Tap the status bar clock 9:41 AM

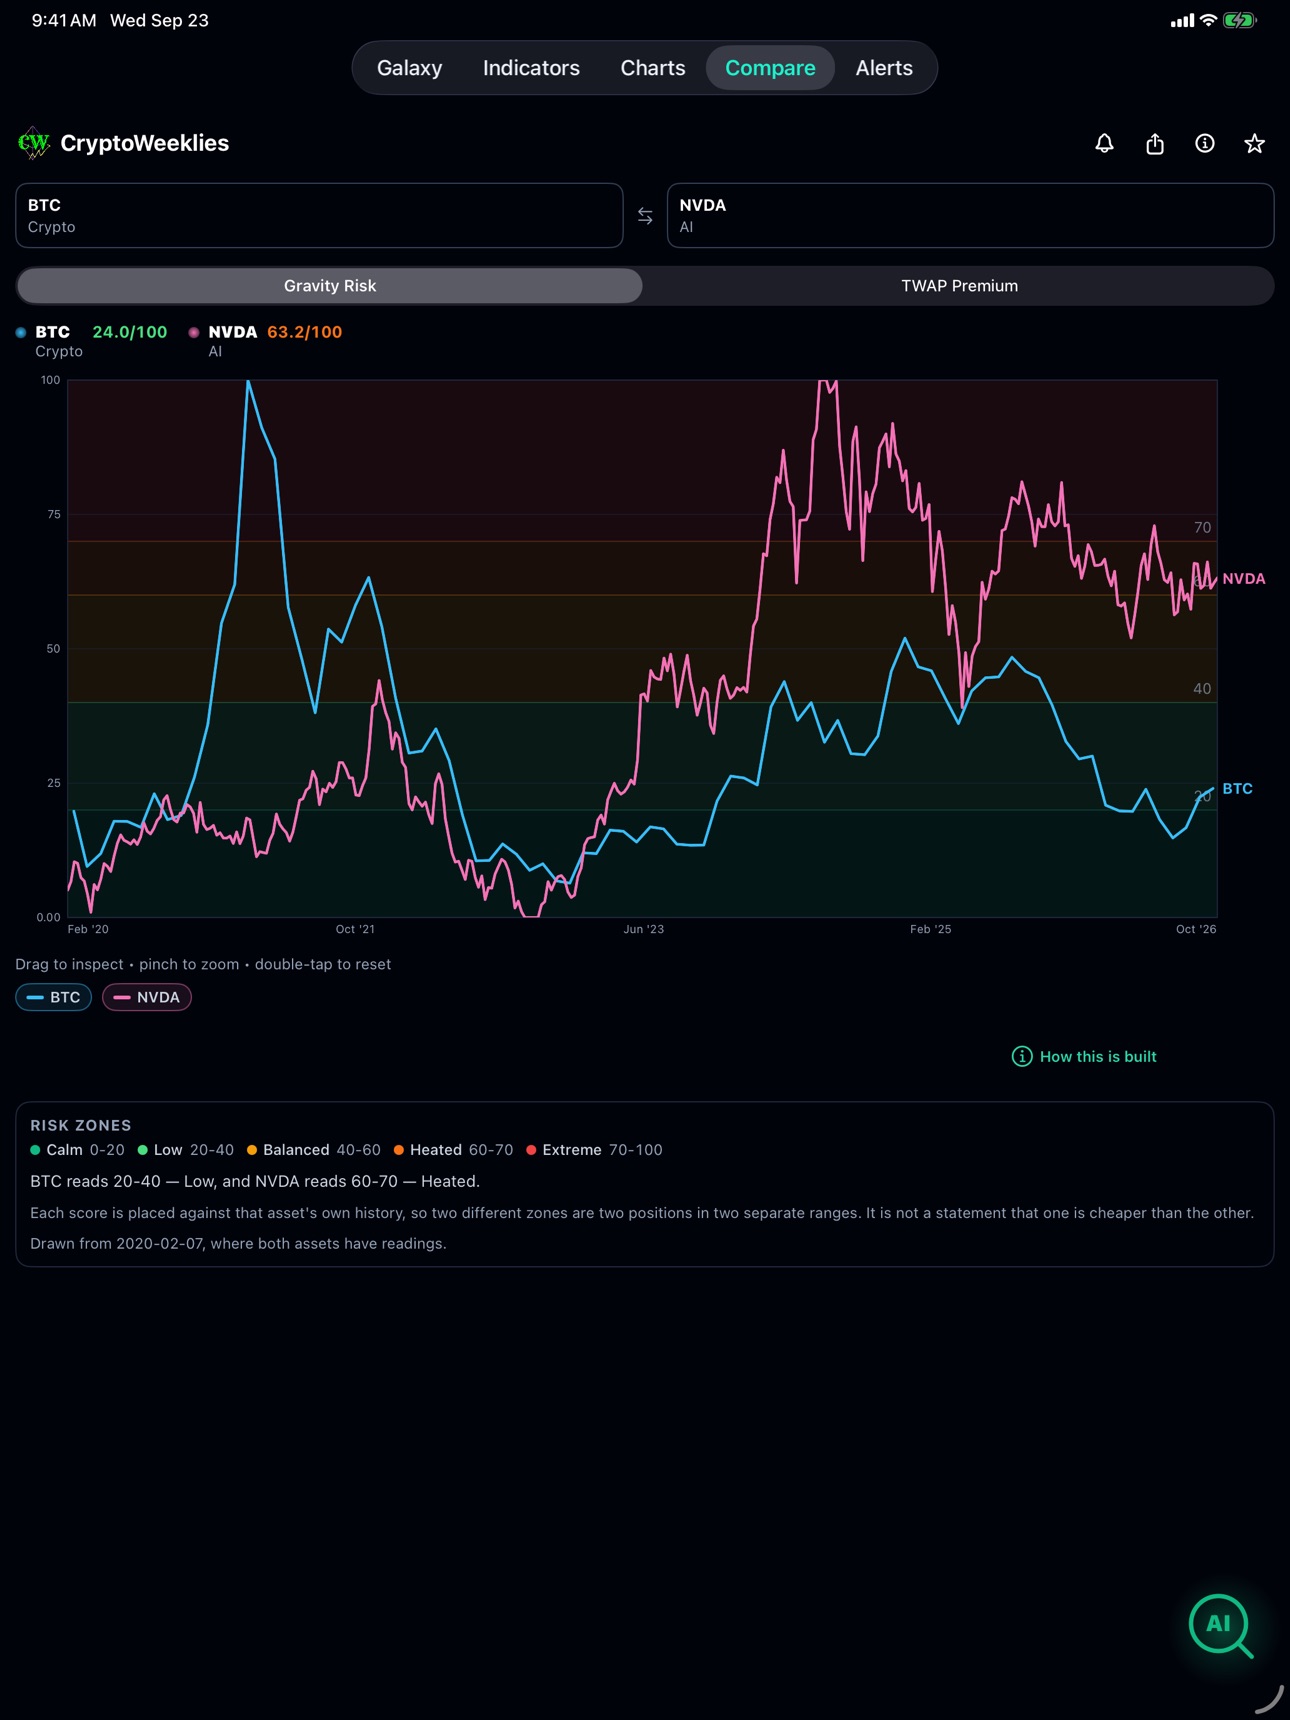(64, 20)
